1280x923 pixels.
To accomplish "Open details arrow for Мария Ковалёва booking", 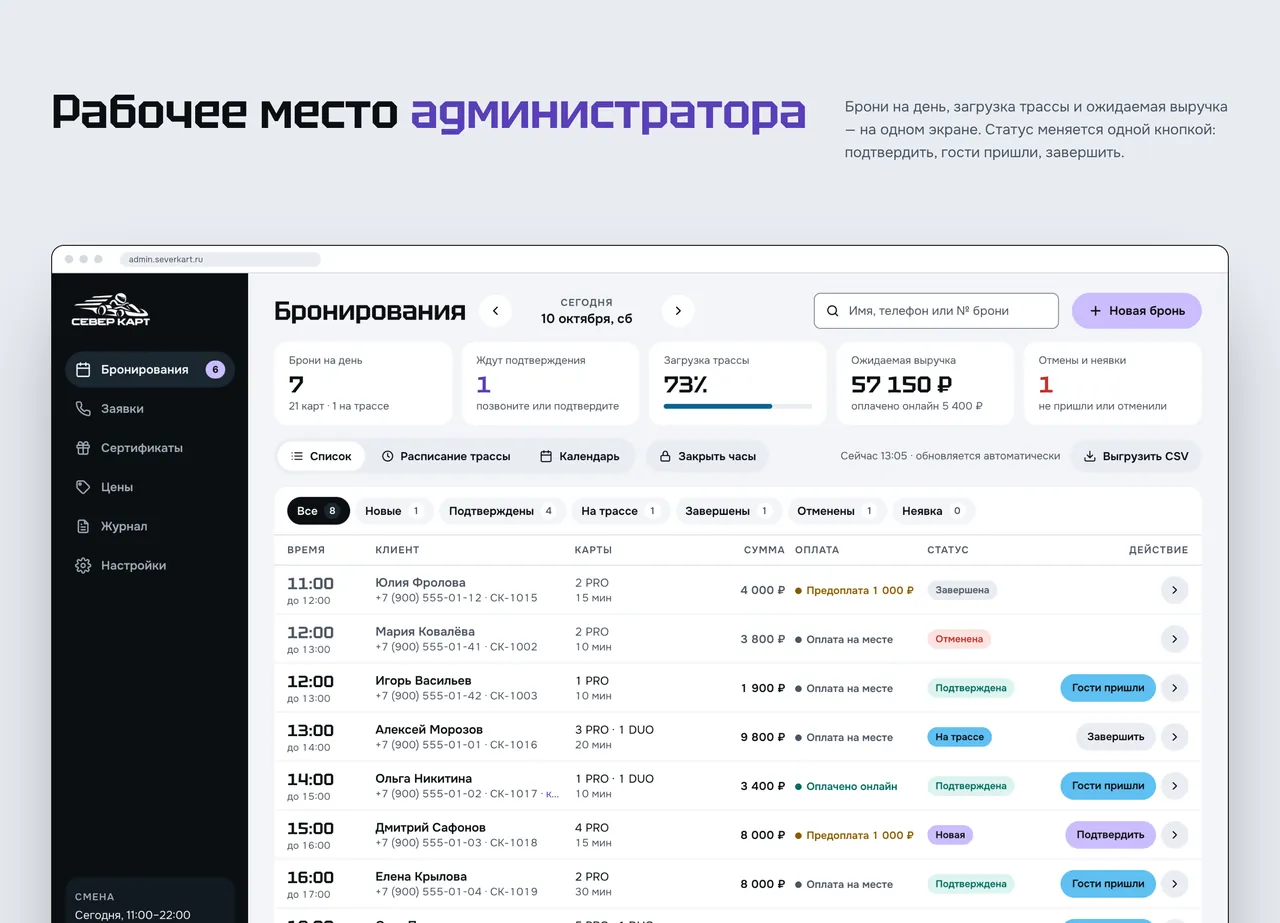I will [1174, 639].
